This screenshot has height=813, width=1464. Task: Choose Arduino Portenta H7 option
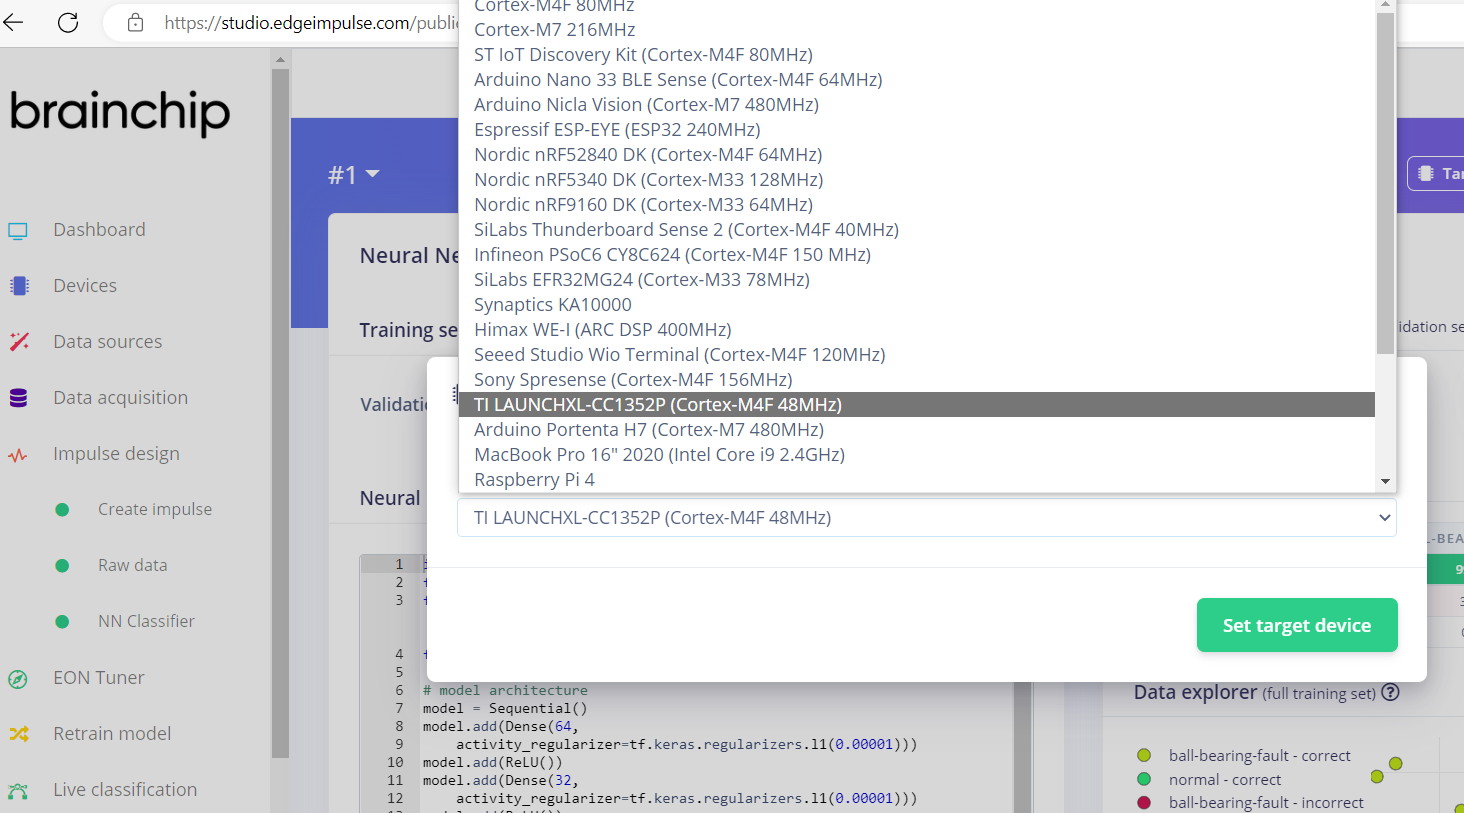[x=917, y=430]
